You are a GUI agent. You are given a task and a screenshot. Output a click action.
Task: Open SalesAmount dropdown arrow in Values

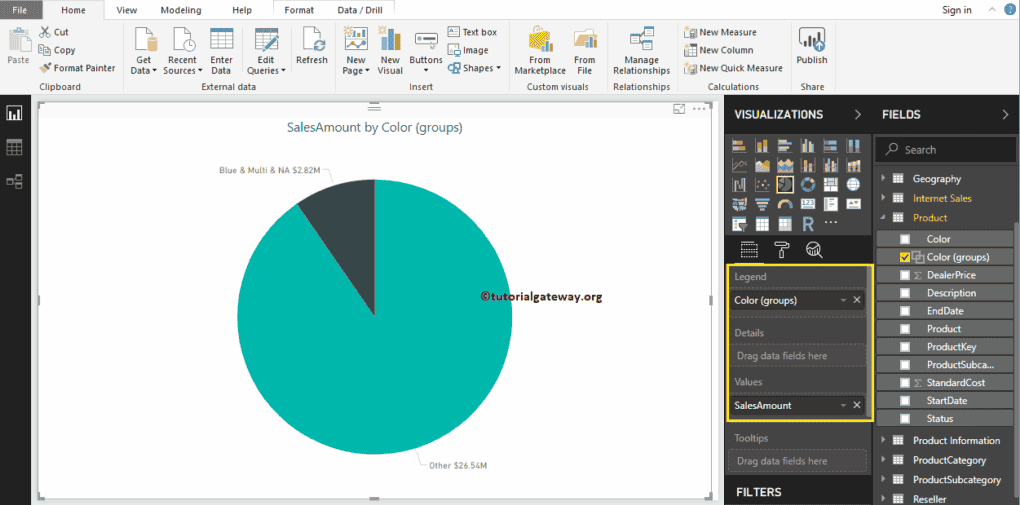[x=843, y=405]
